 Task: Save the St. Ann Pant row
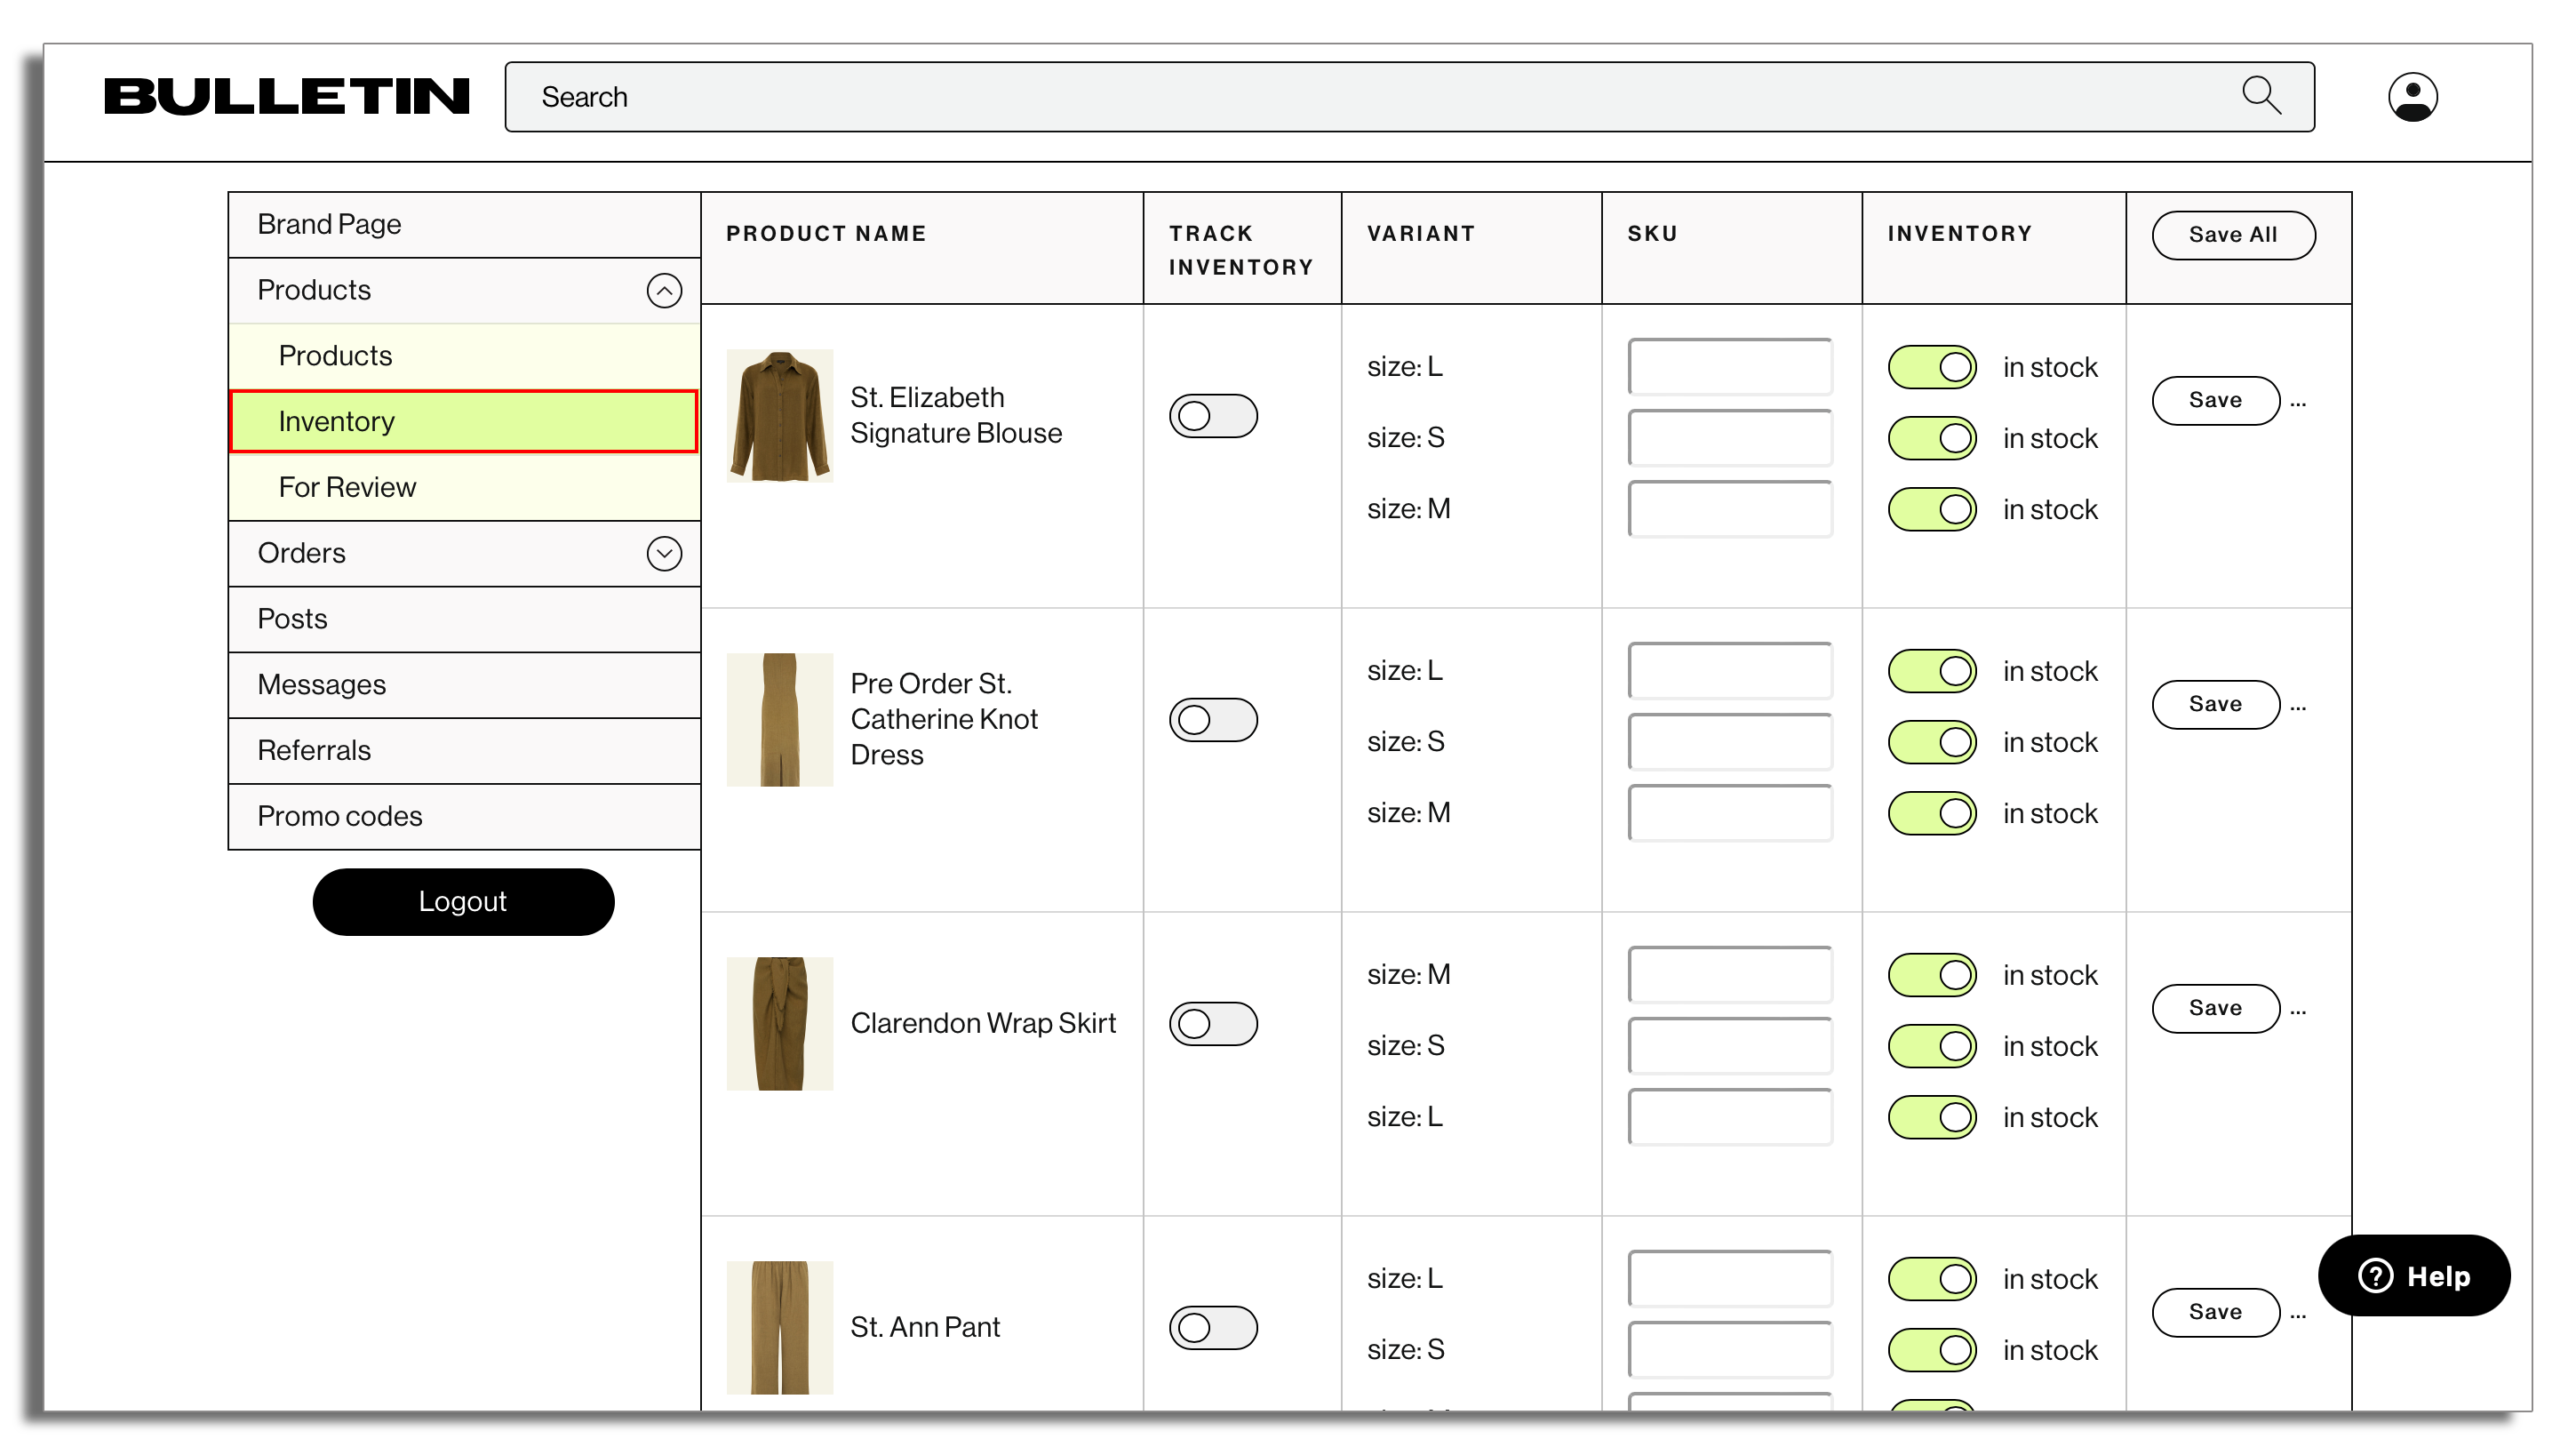coord(2215,1313)
